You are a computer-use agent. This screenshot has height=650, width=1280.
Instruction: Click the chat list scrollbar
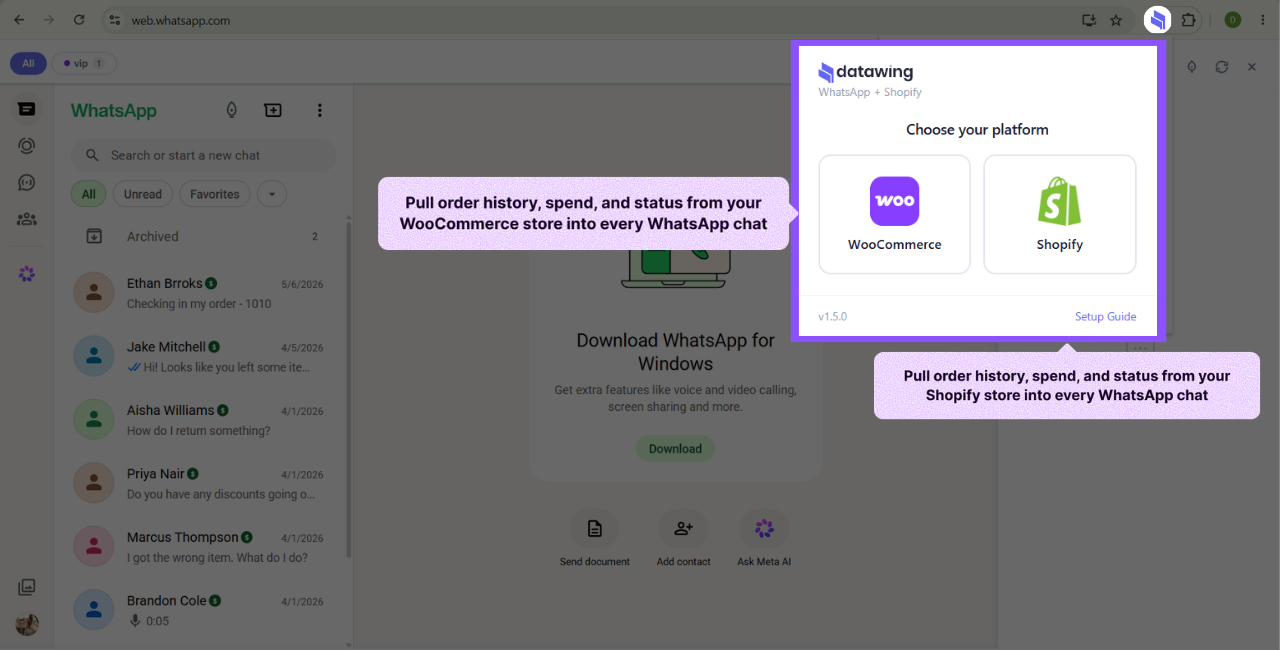pyautogui.click(x=348, y=390)
